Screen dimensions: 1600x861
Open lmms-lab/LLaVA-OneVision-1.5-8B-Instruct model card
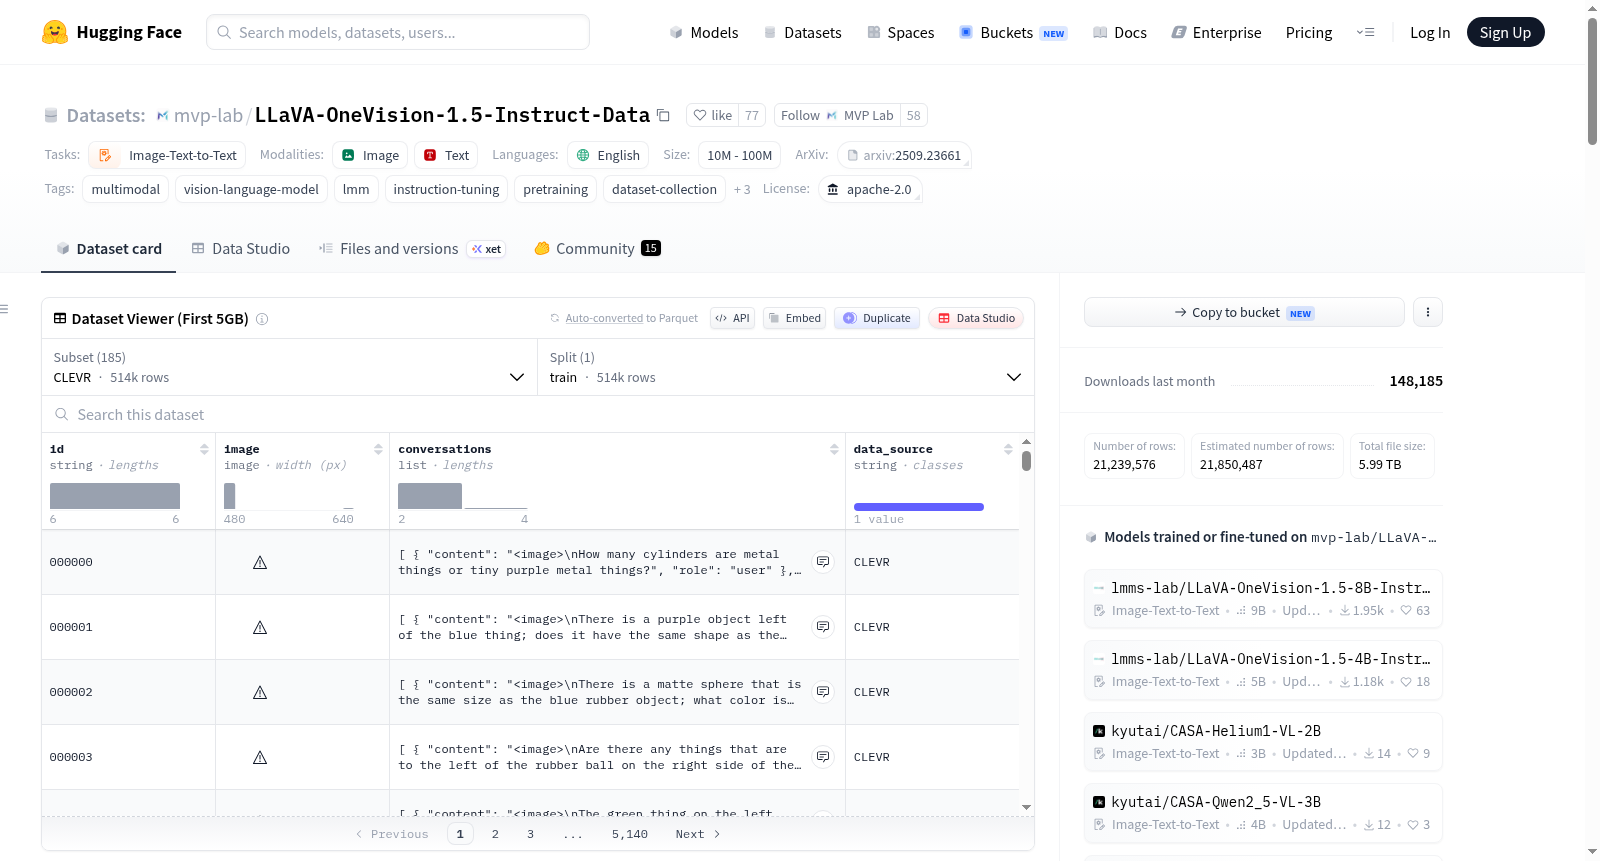1263,599
